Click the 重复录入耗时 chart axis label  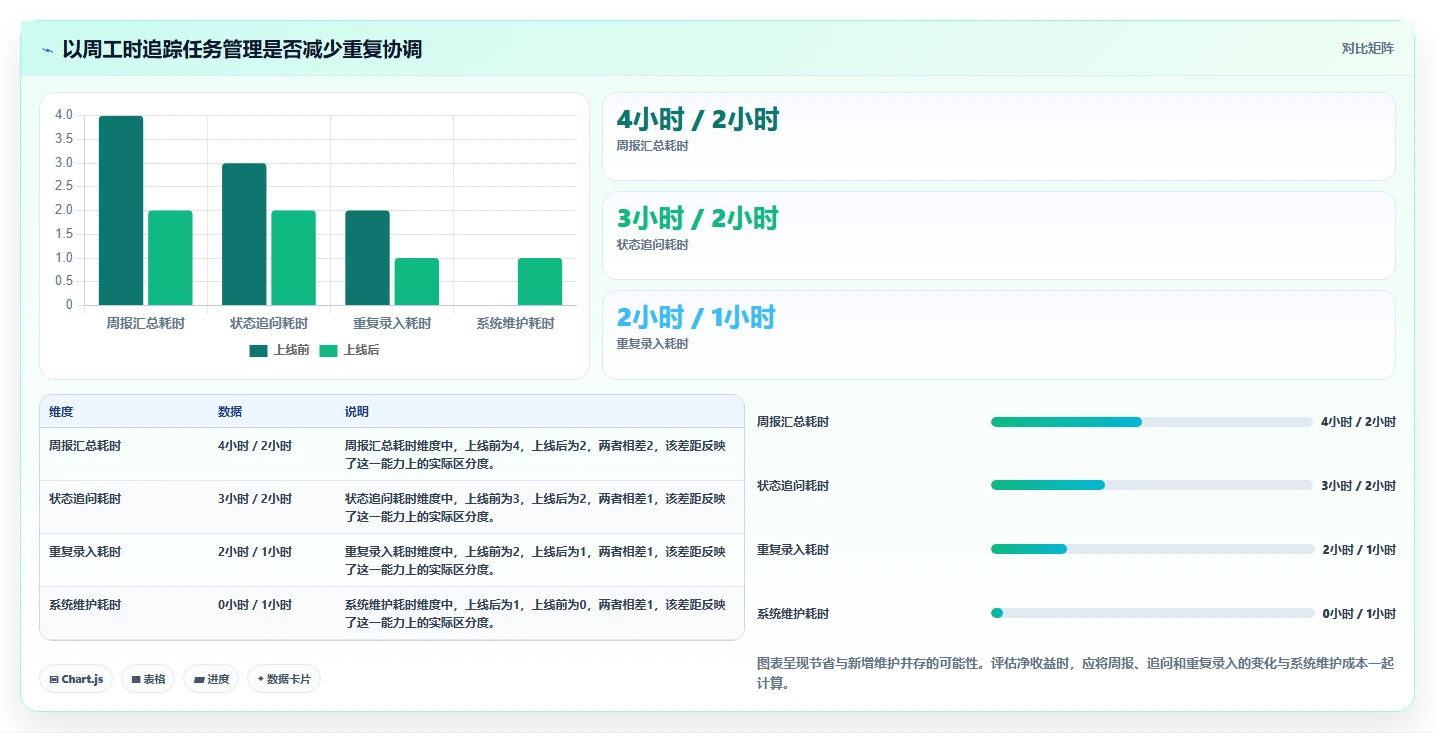[392, 323]
